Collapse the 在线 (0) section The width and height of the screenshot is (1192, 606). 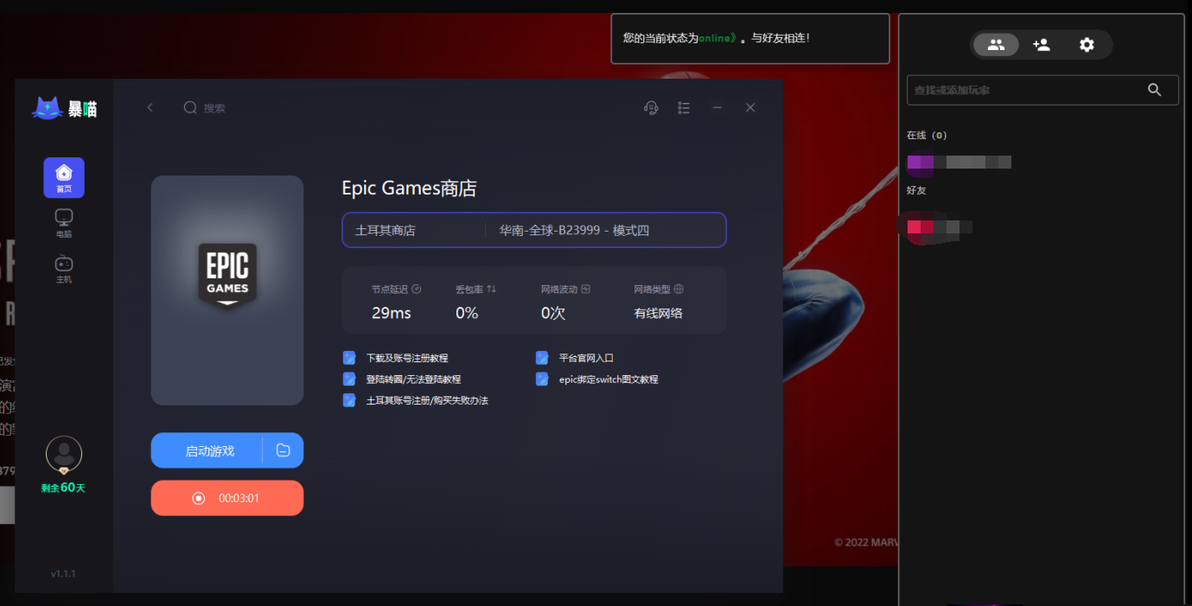(927, 135)
